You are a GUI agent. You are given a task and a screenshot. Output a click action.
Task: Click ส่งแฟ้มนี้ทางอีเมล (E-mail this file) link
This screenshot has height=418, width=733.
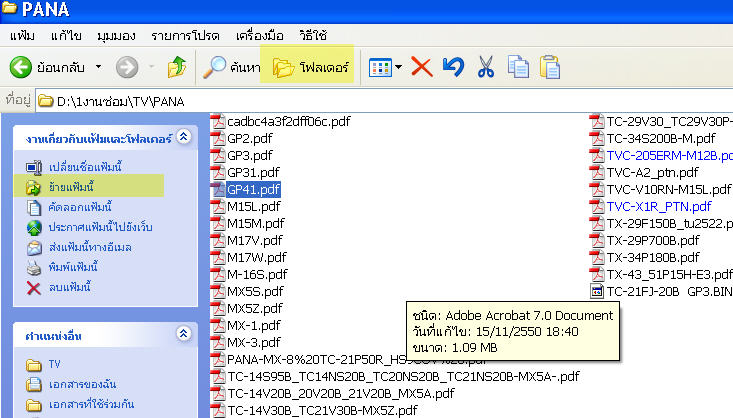click(x=90, y=247)
